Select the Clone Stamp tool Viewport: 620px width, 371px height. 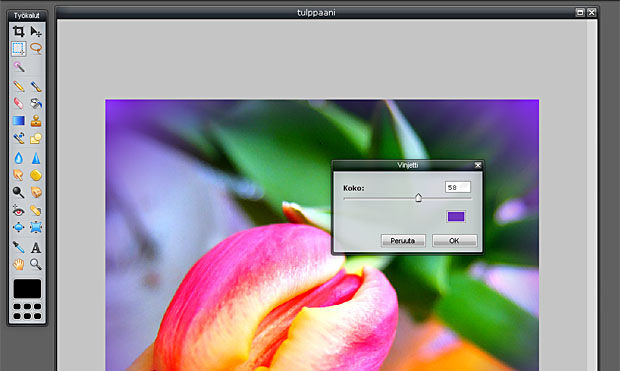(x=36, y=121)
